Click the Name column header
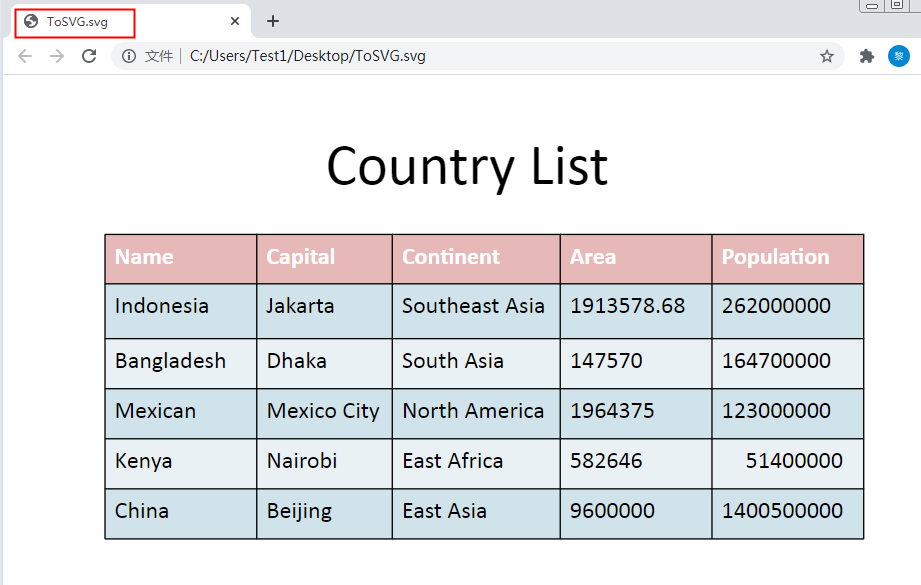Screen dimensions: 921x585 144,257
